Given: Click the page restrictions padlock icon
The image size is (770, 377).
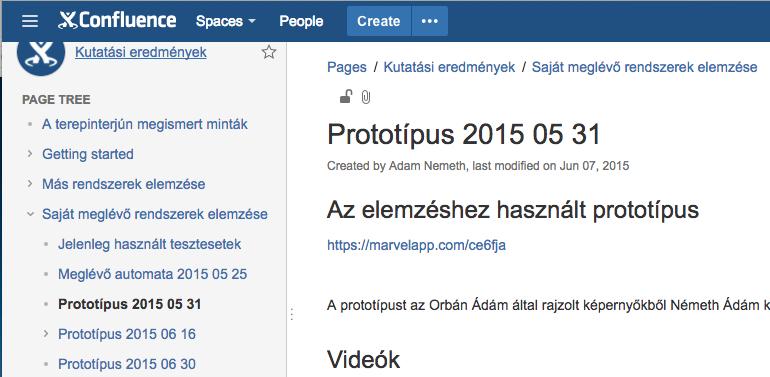Looking at the screenshot, I should 346,97.
